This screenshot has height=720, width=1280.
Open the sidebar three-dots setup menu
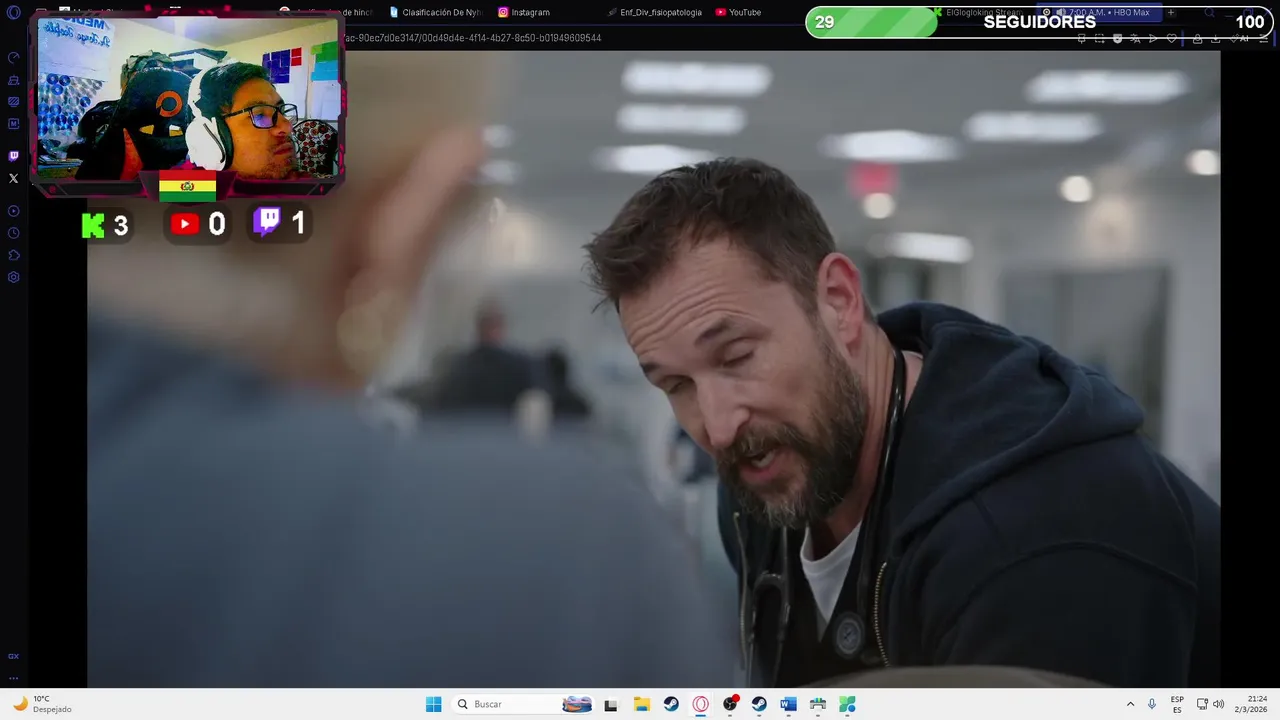coord(13,677)
